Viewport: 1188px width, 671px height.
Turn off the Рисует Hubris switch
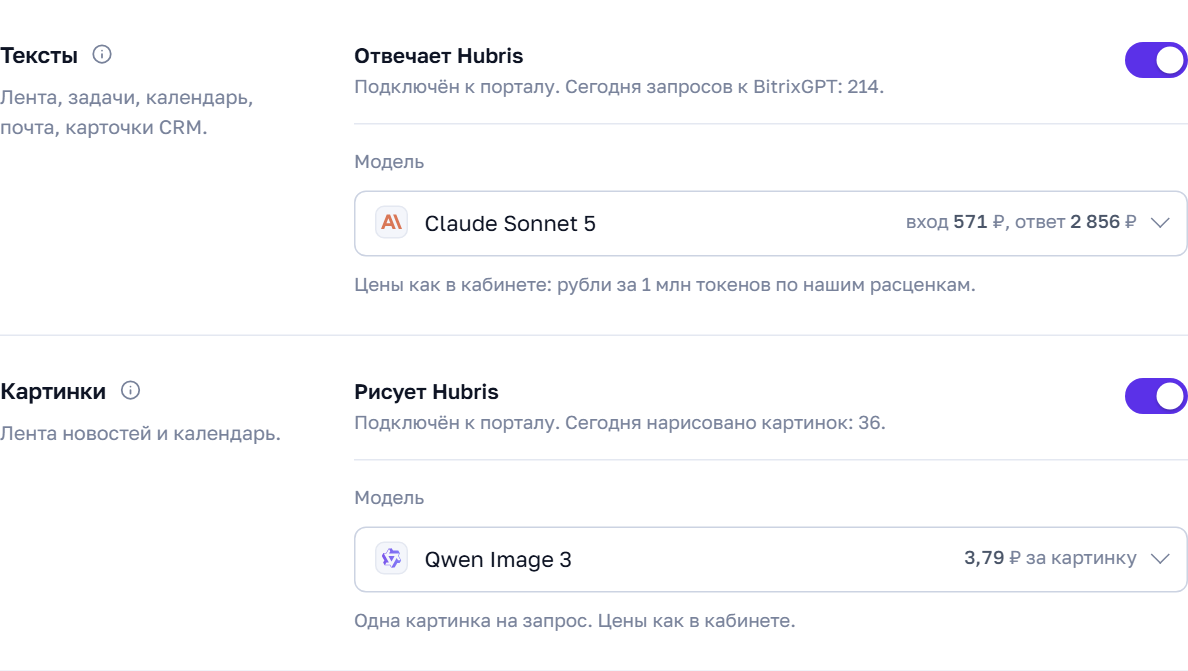1156,396
